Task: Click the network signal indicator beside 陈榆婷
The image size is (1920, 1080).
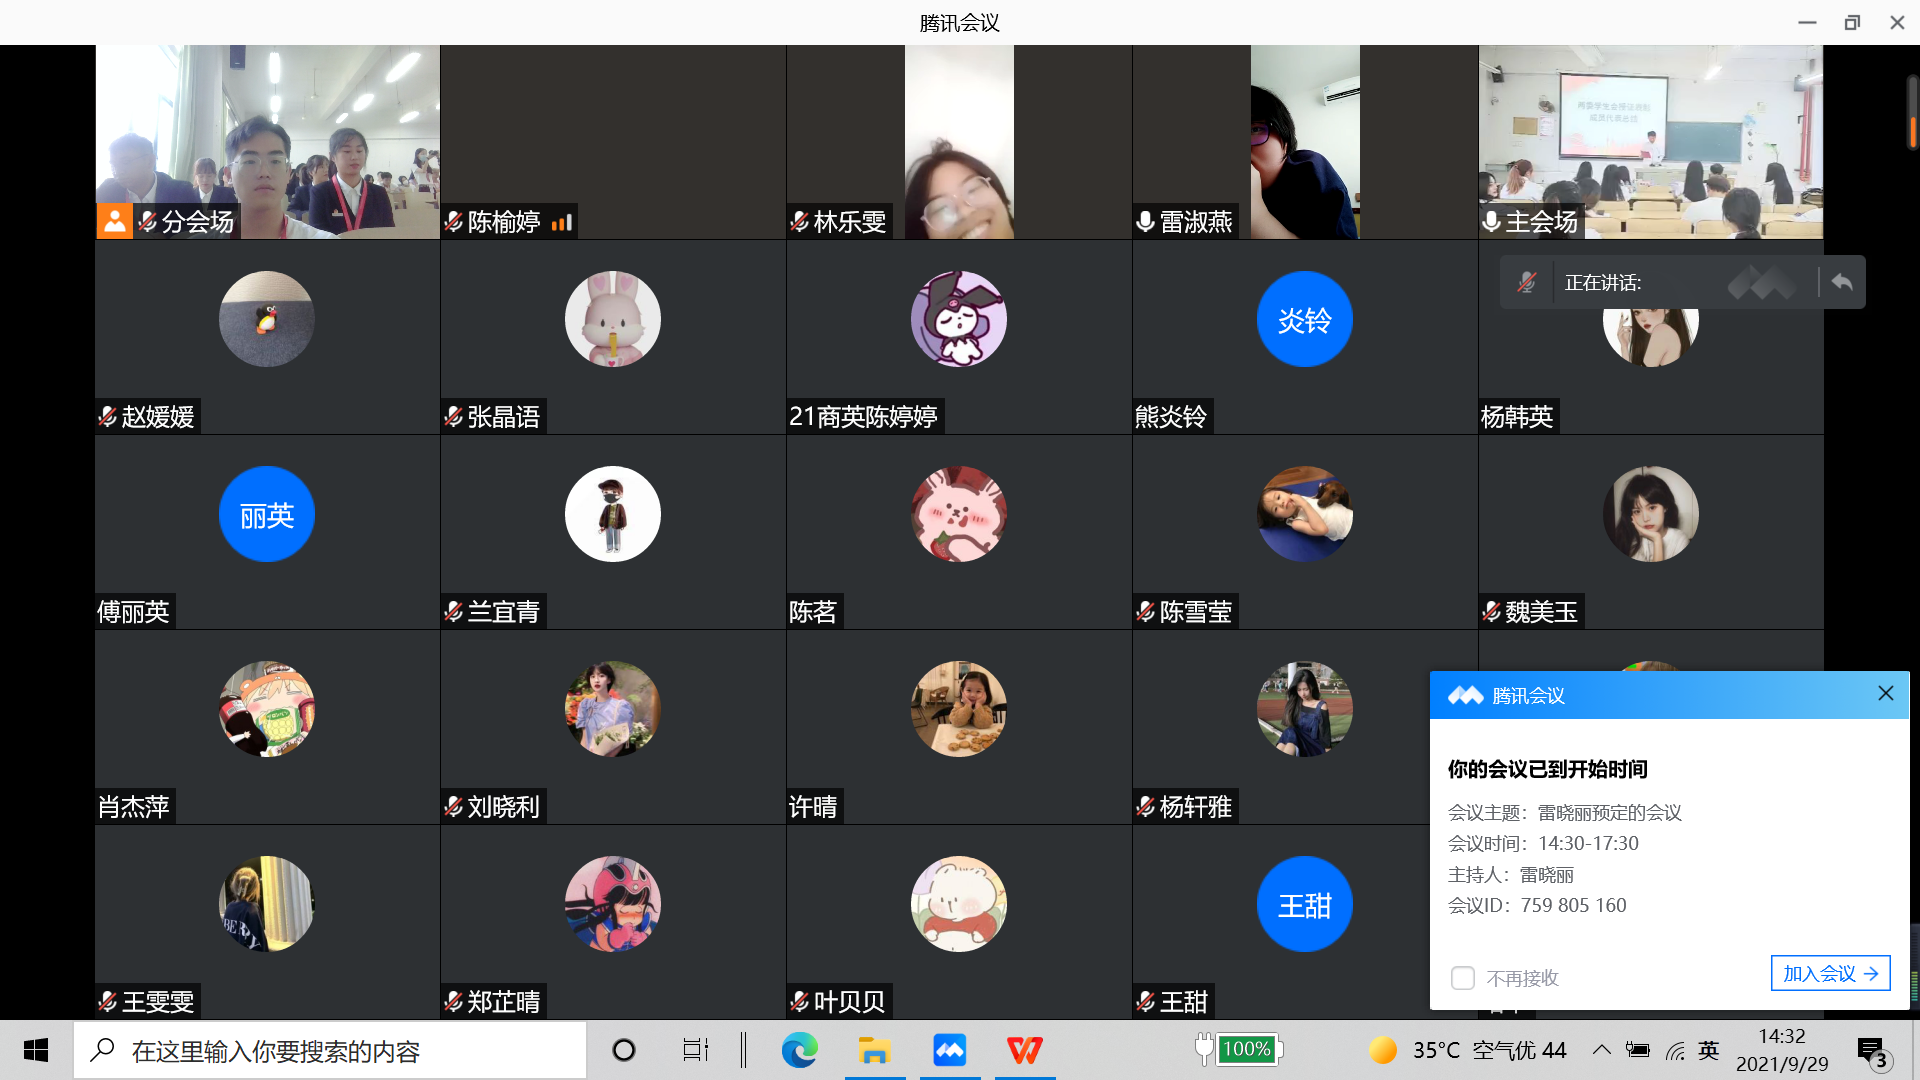Action: click(563, 221)
